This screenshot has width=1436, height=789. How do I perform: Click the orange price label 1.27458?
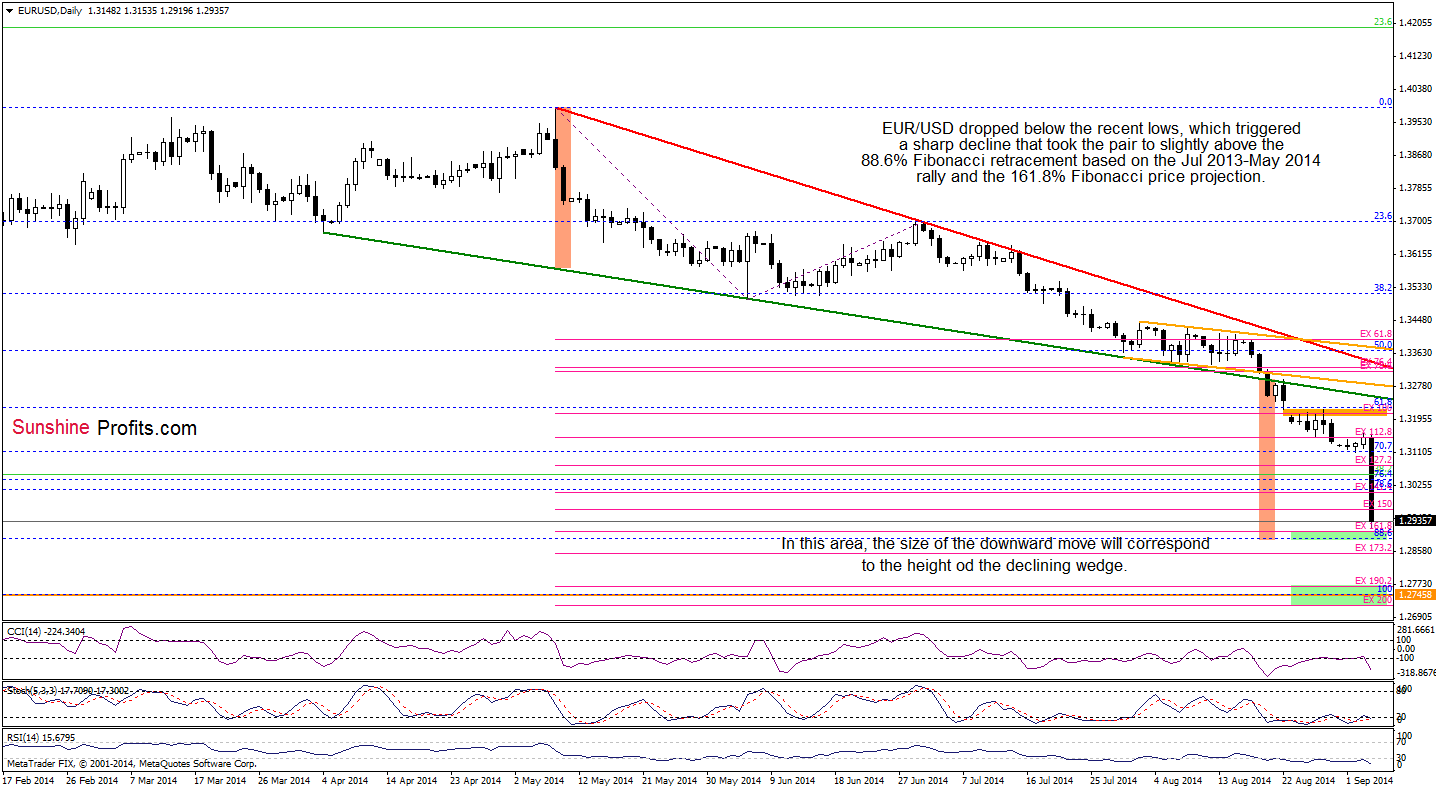[x=1416, y=594]
